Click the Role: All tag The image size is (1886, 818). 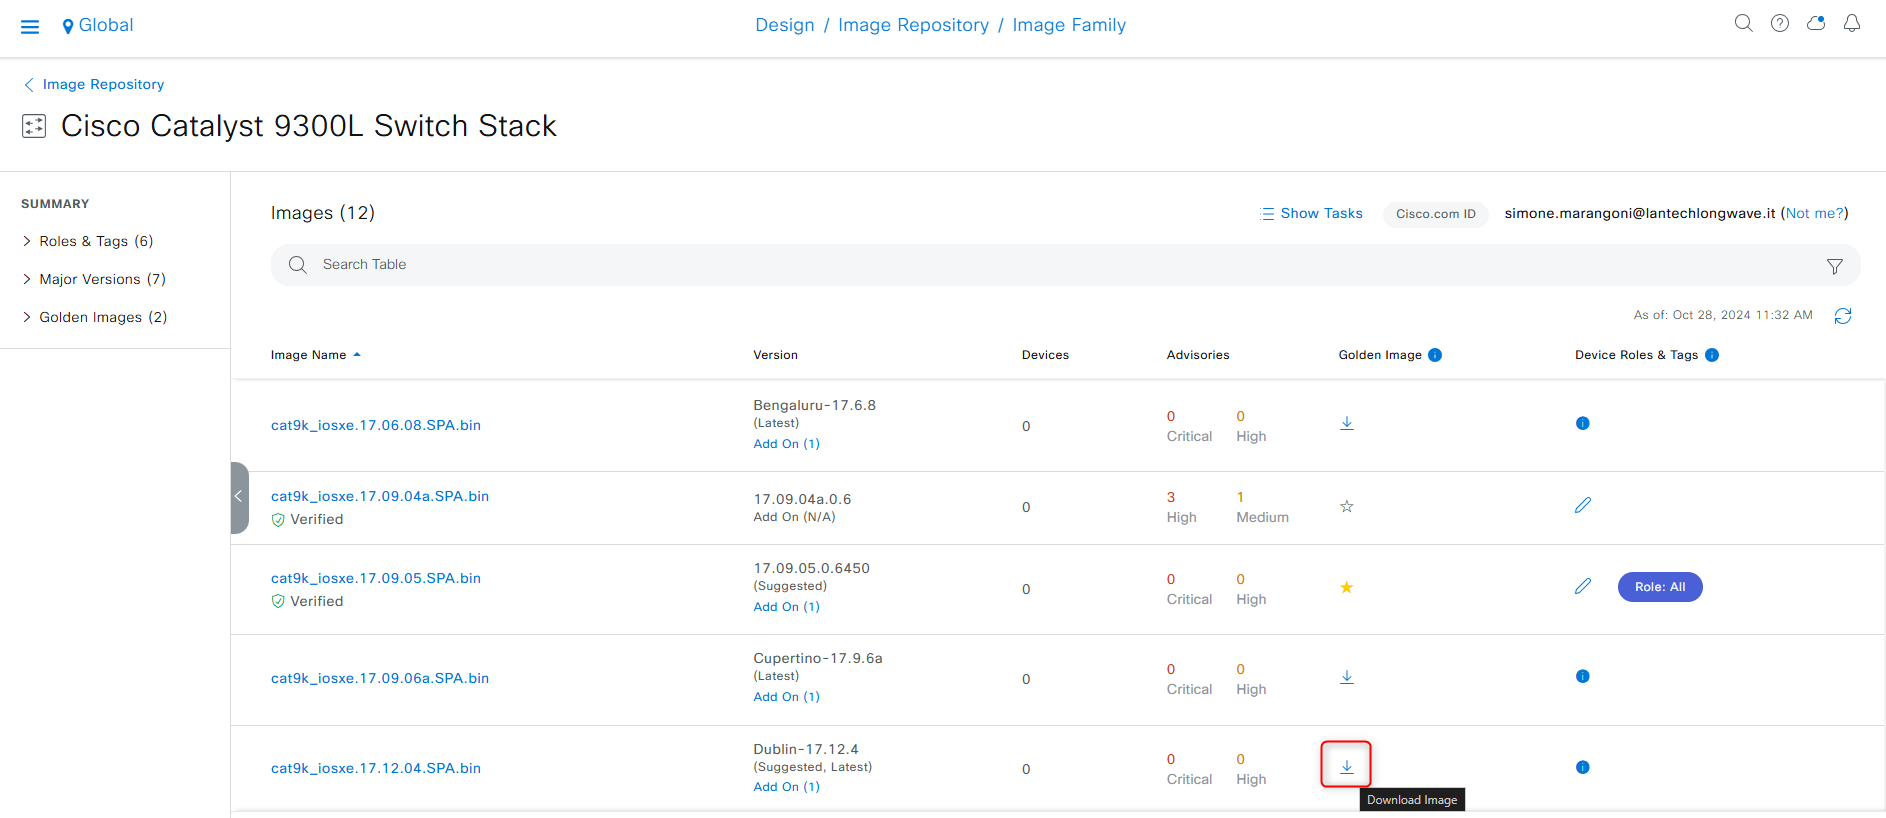(1660, 587)
